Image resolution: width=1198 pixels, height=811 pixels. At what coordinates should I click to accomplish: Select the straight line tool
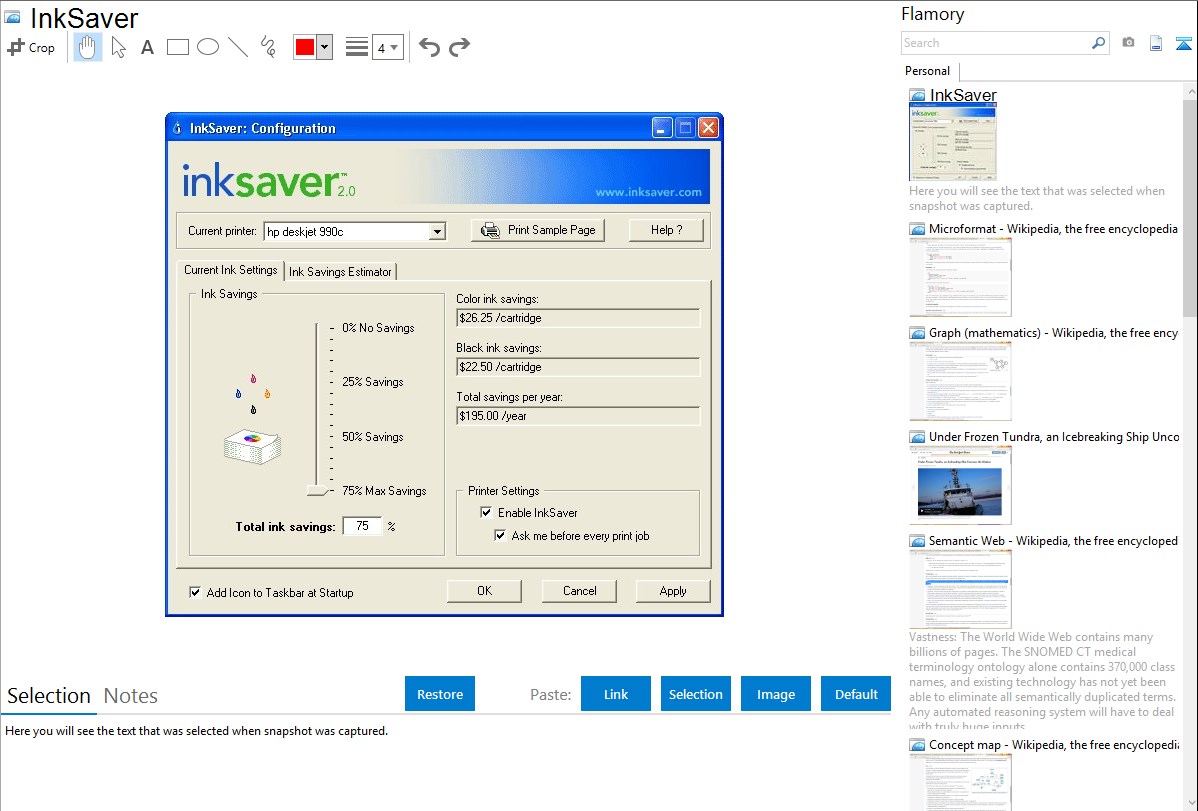click(238, 47)
